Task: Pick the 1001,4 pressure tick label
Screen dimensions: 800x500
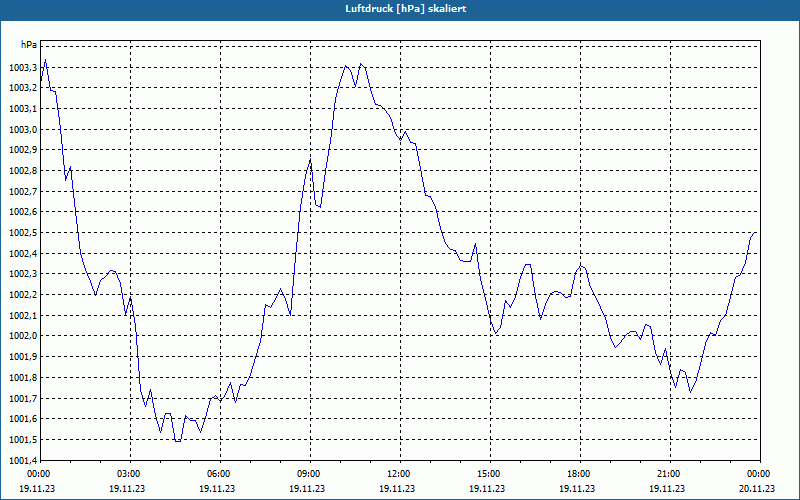Action: [x=23, y=461]
